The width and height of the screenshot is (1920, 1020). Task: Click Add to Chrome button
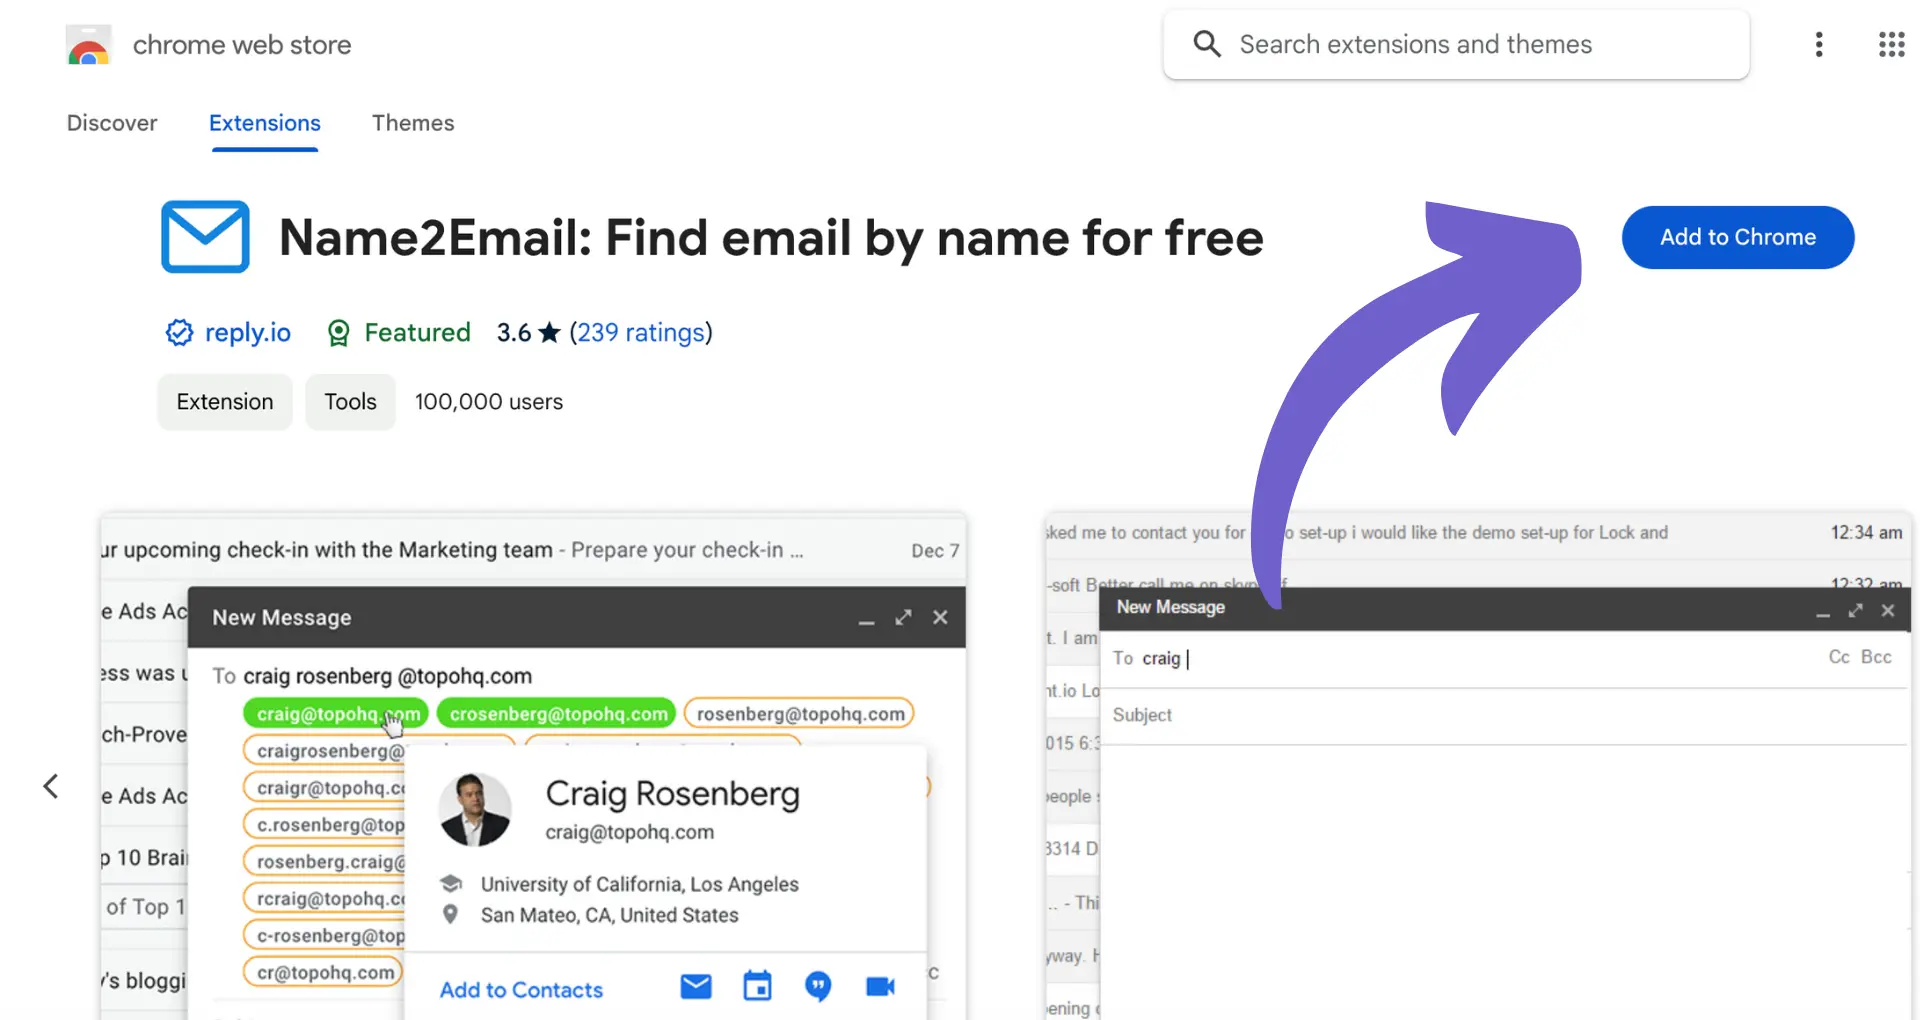(x=1738, y=237)
